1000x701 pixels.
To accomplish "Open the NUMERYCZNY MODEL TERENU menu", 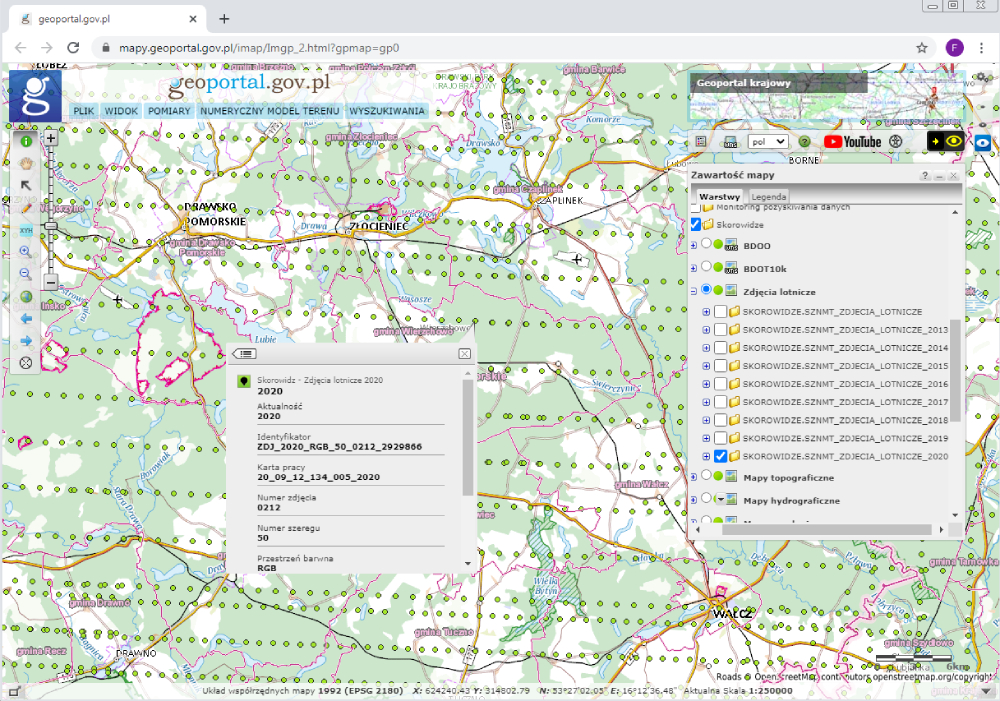I will 270,111.
